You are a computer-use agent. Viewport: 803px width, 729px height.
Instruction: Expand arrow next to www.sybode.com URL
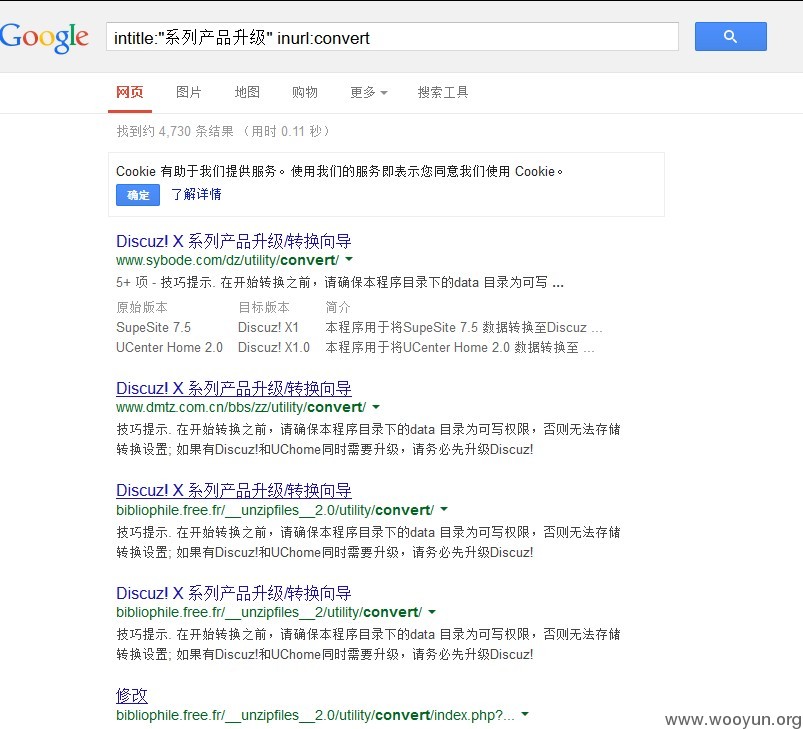349,260
